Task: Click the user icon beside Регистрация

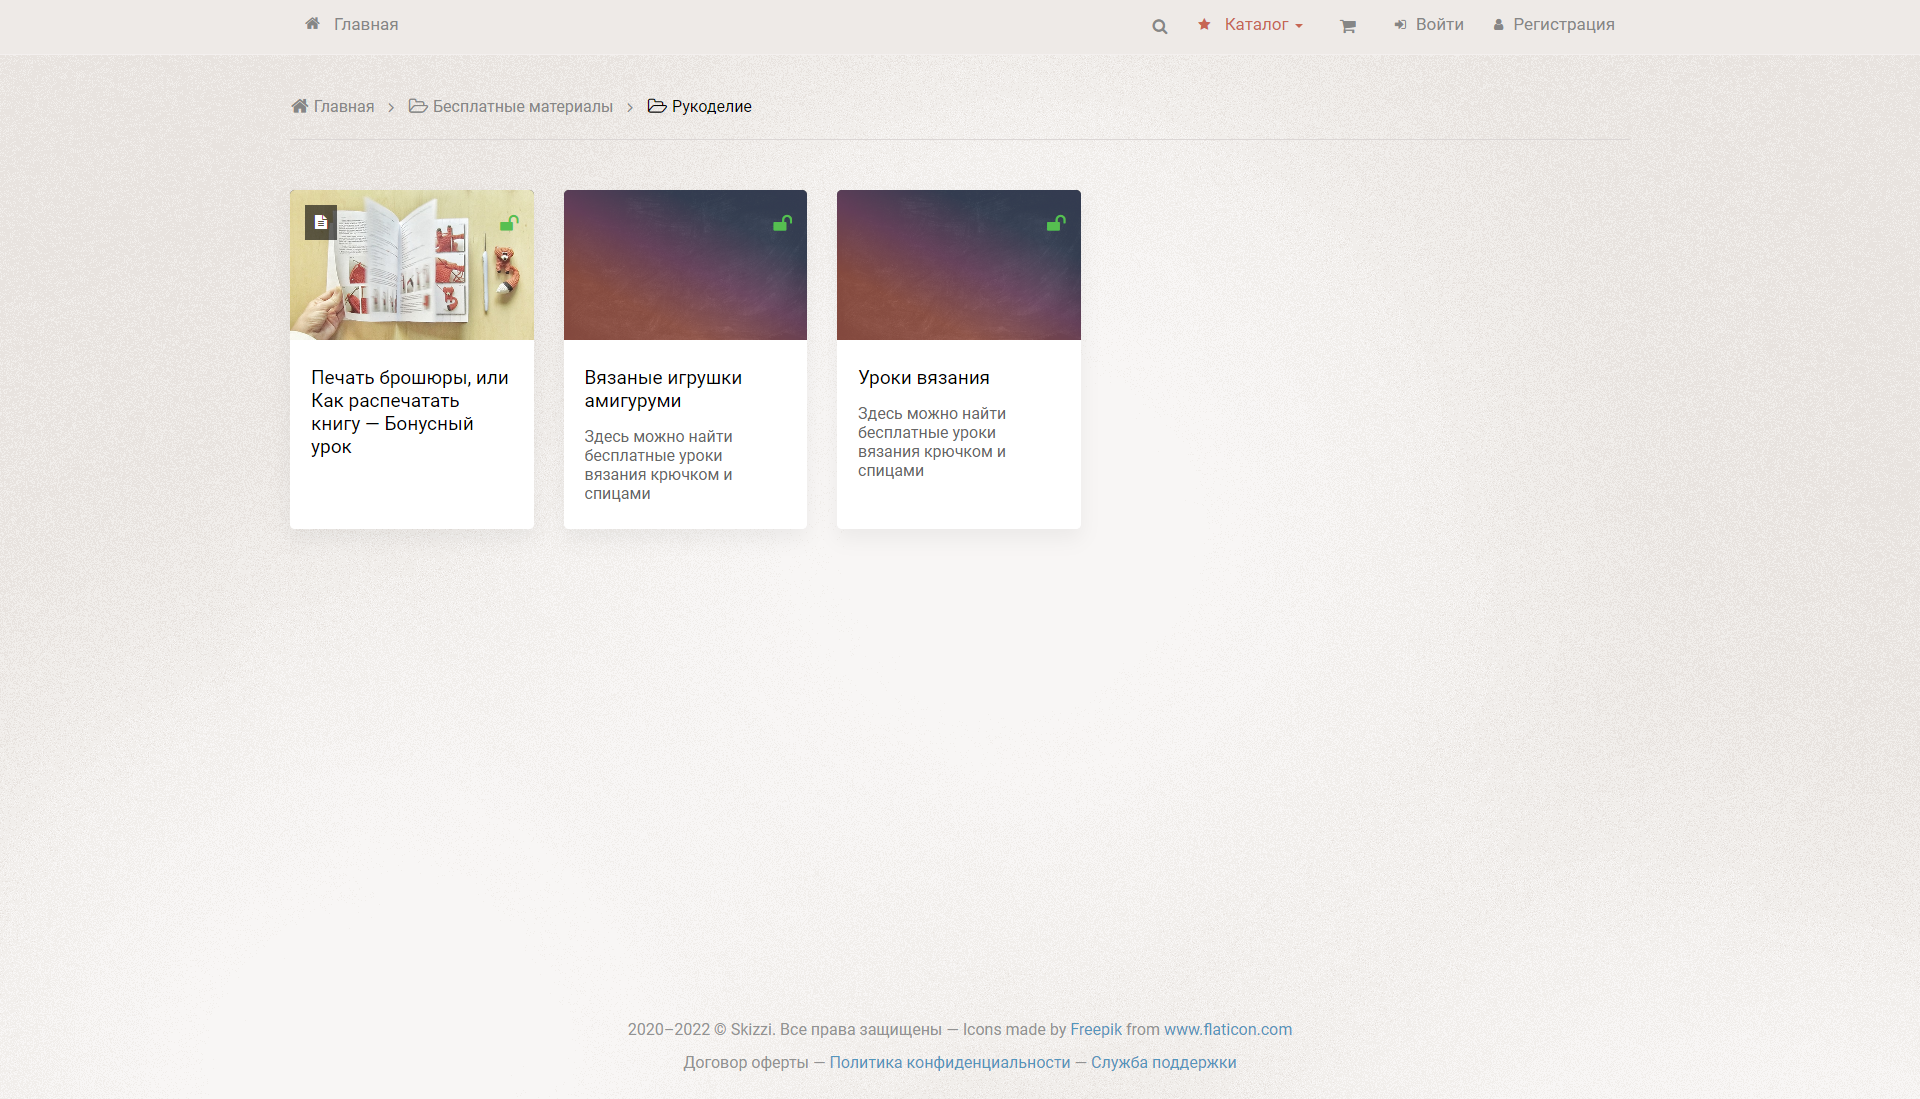Action: click(x=1498, y=24)
